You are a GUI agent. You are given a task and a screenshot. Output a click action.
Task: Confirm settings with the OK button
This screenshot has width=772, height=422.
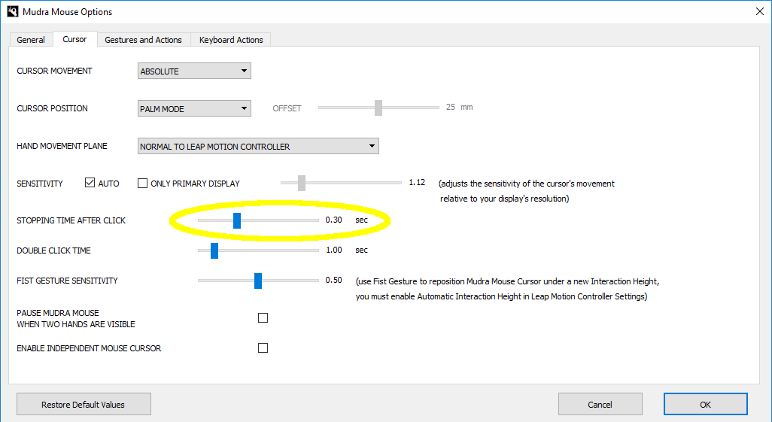click(706, 404)
